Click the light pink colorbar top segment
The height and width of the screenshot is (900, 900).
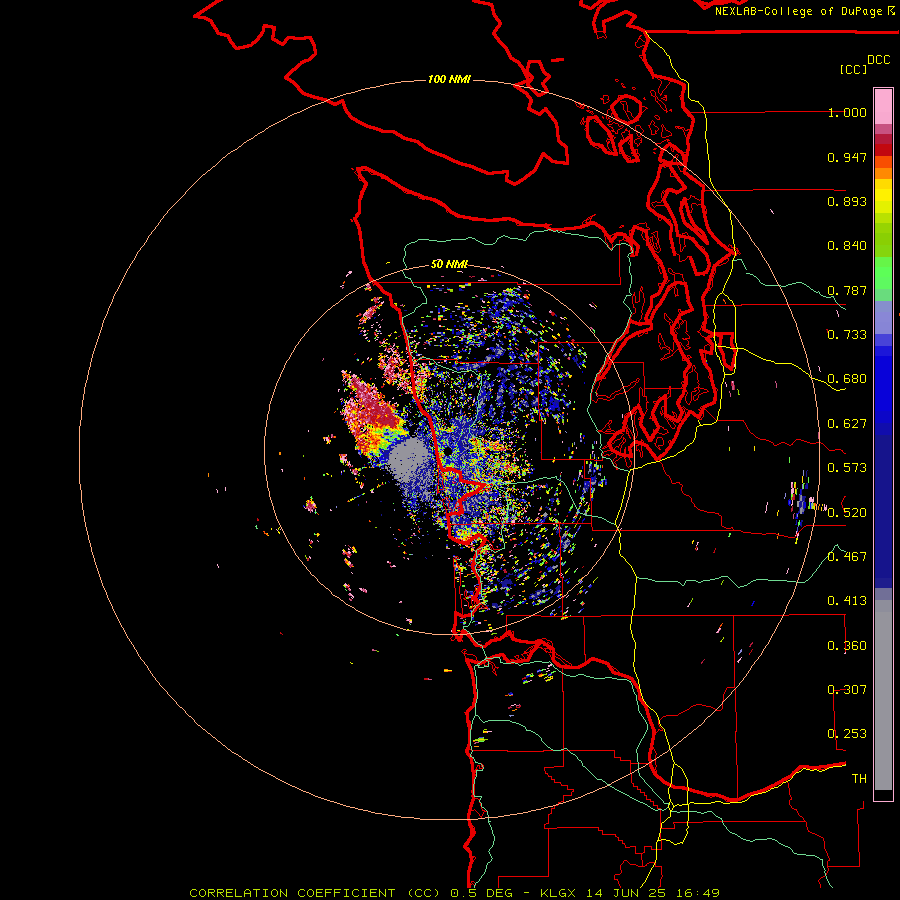point(883,106)
